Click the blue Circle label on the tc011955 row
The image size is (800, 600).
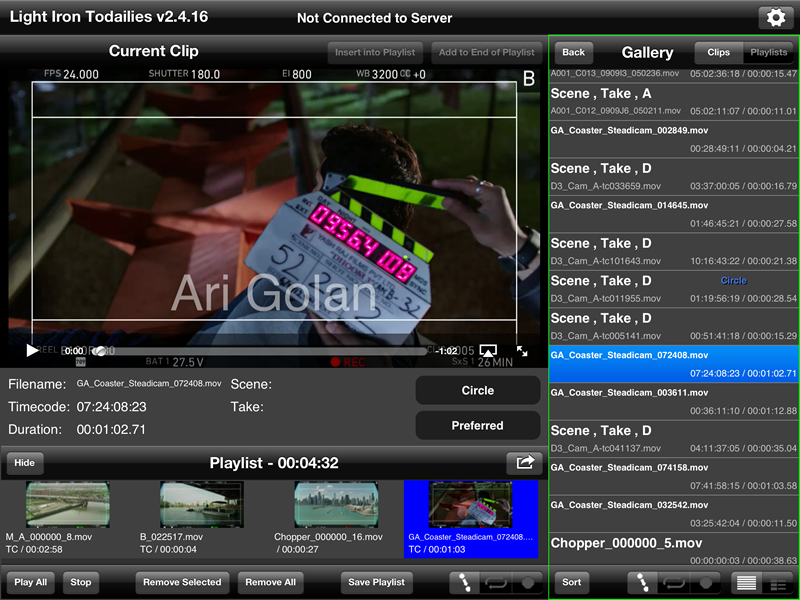[x=733, y=281]
